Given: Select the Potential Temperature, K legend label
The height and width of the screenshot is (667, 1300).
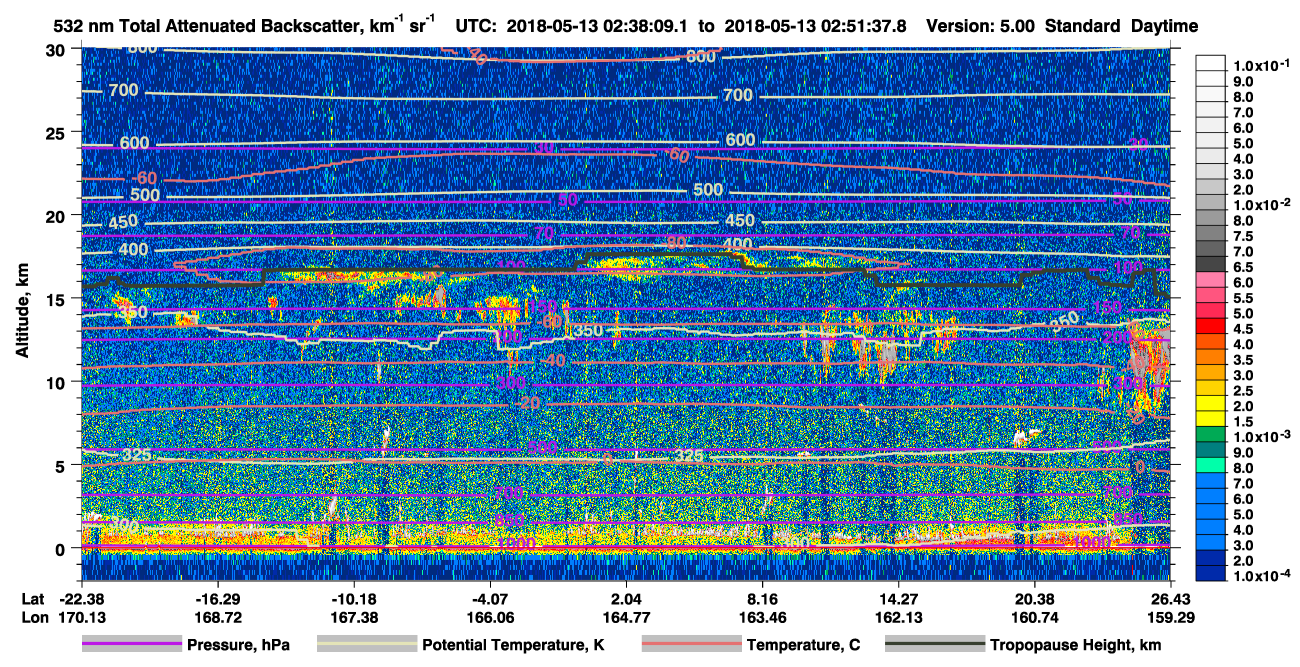Looking at the screenshot, I should pos(513,646).
